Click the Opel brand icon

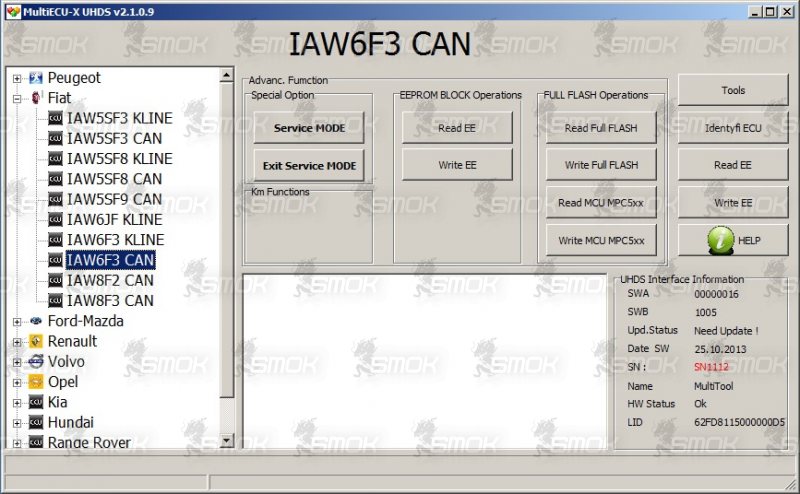[x=36, y=382]
